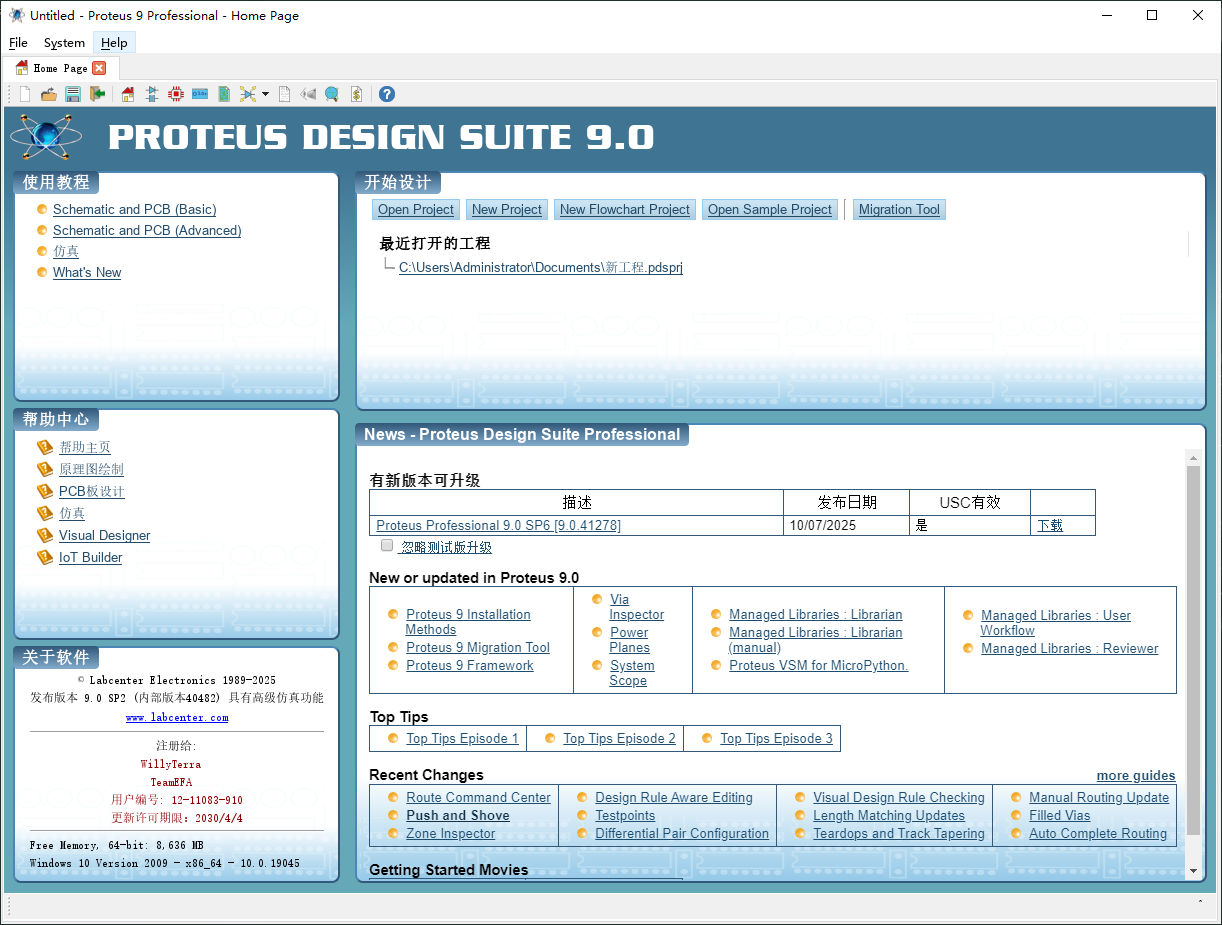Click the News panel scrollbar up arrow
Viewport: 1222px width, 925px height.
point(1192,457)
